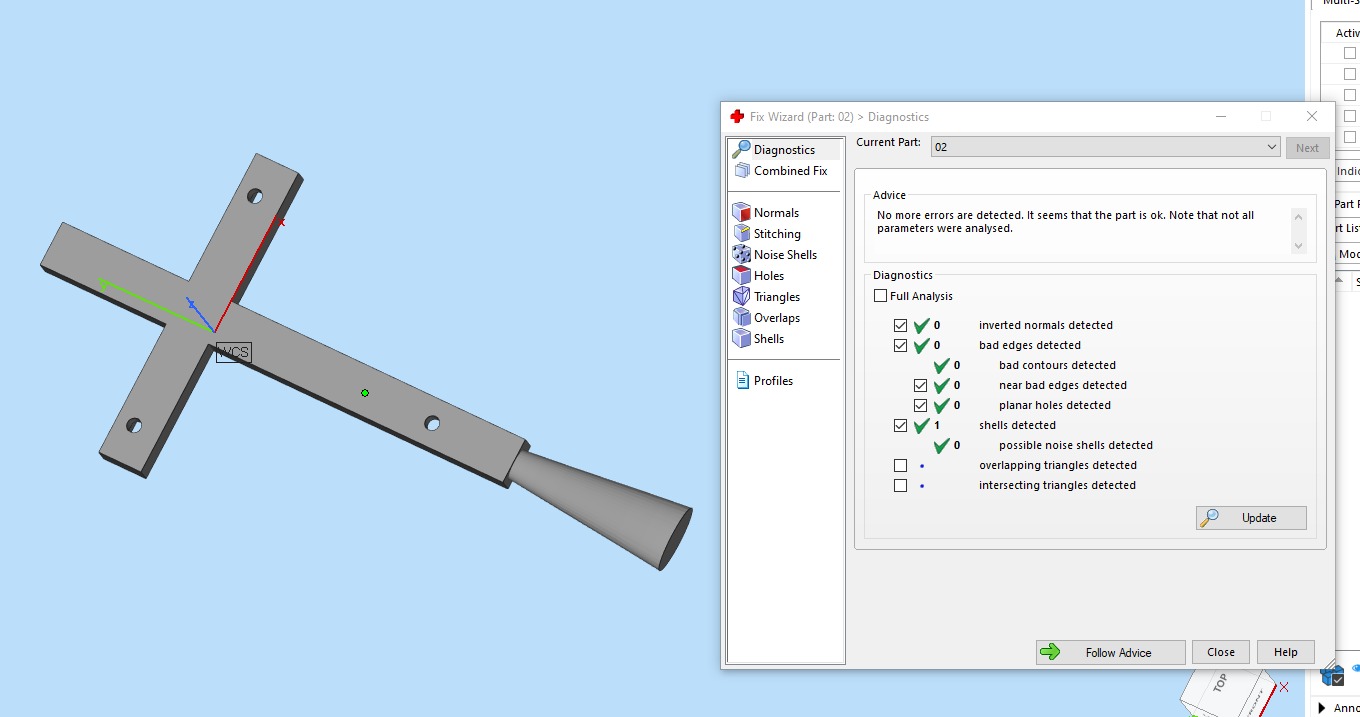1360x717 pixels.
Task: Click the Advice box scroll-up arrow
Action: click(1298, 217)
